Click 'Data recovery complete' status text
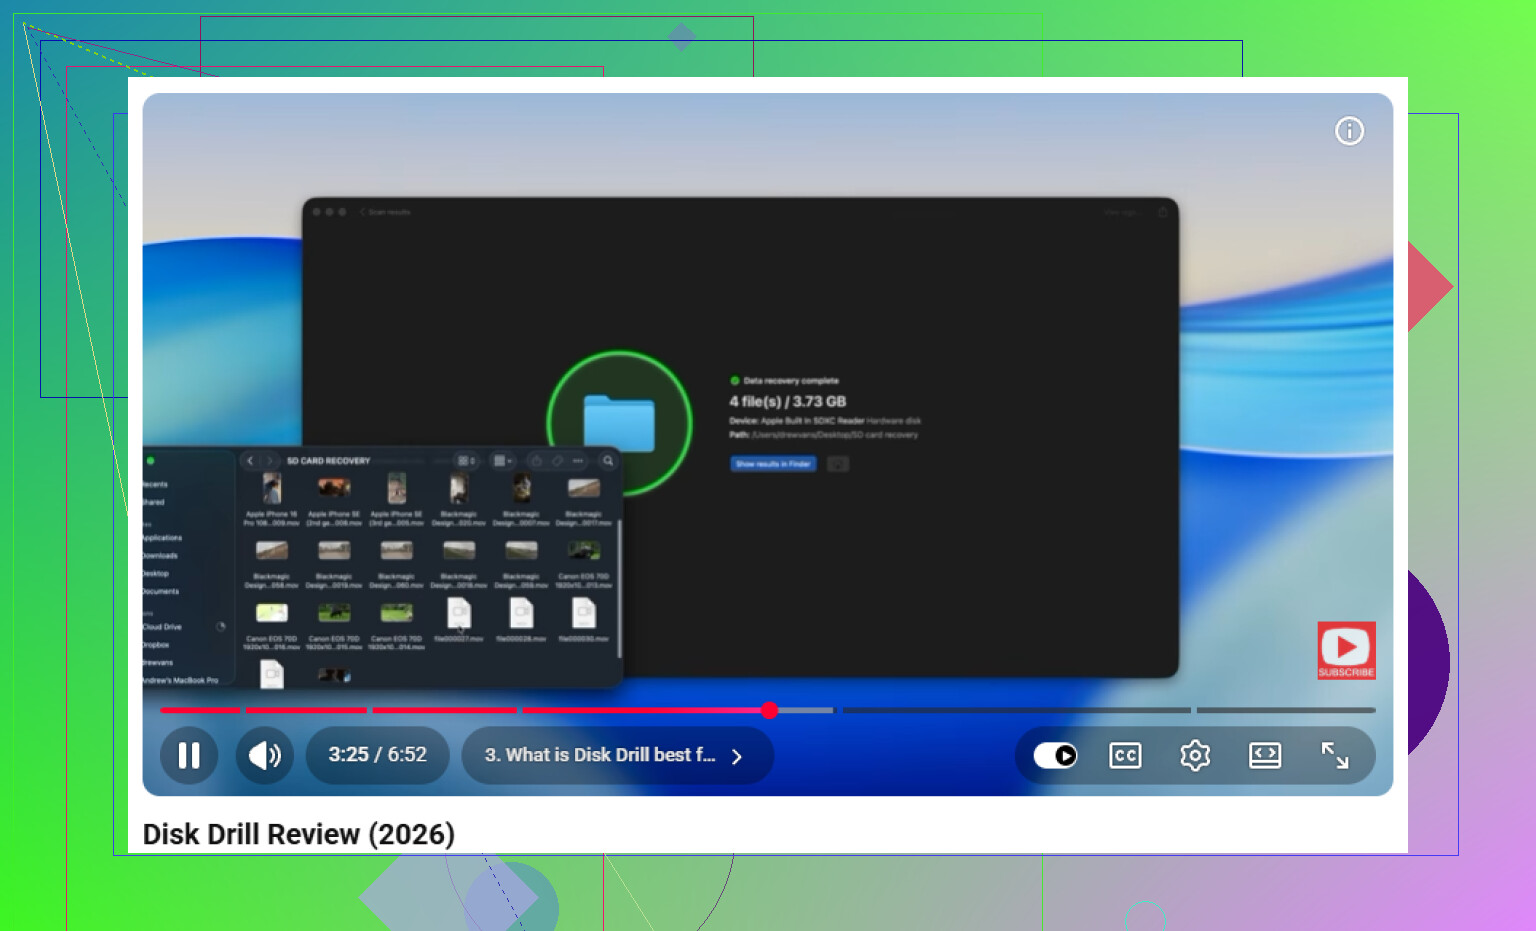The image size is (1536, 931). (791, 381)
